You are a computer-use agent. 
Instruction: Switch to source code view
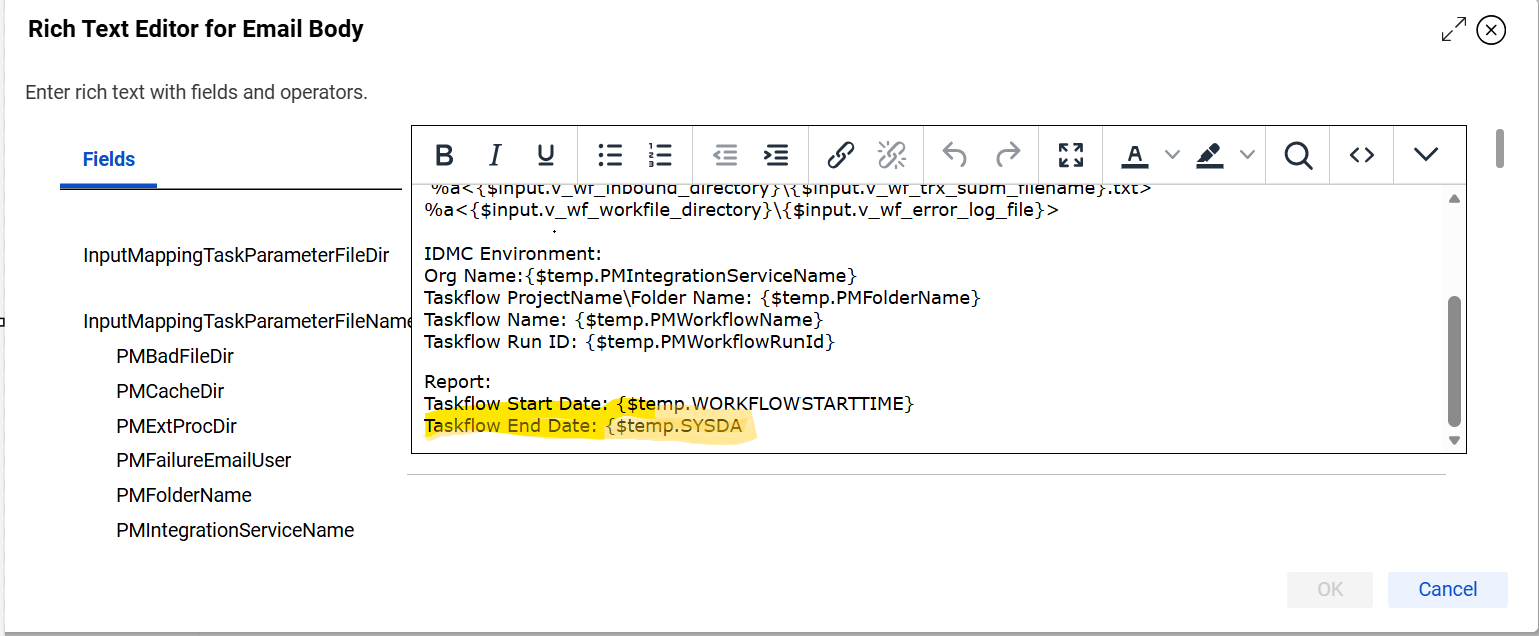1362,155
